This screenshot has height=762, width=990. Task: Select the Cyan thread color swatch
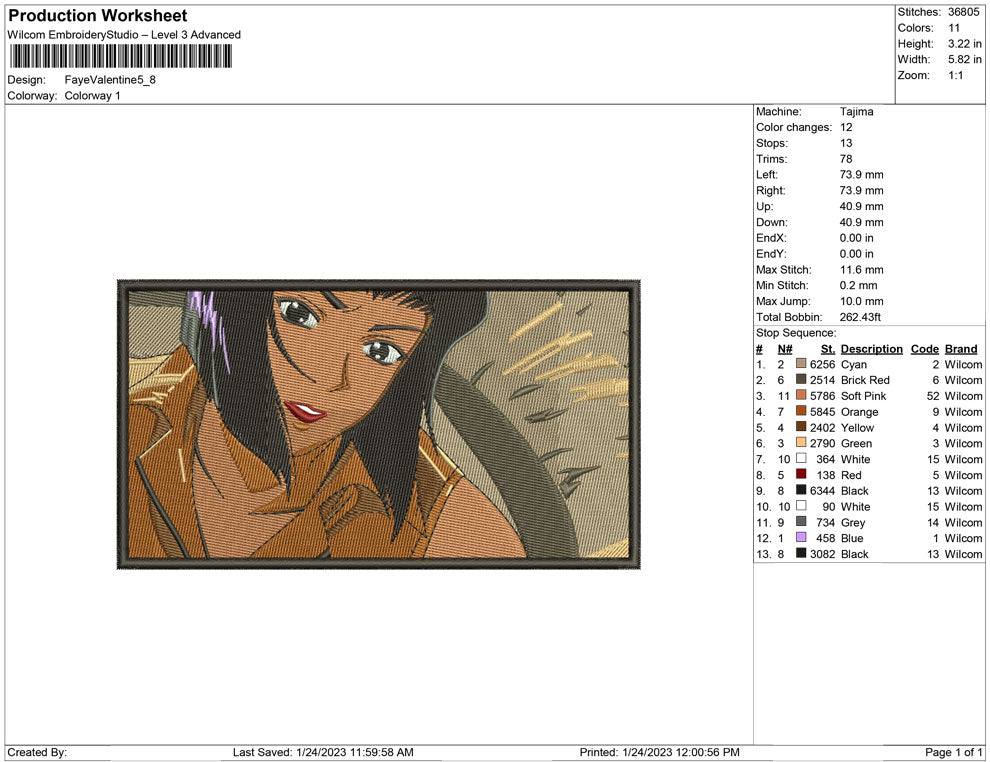pos(801,364)
